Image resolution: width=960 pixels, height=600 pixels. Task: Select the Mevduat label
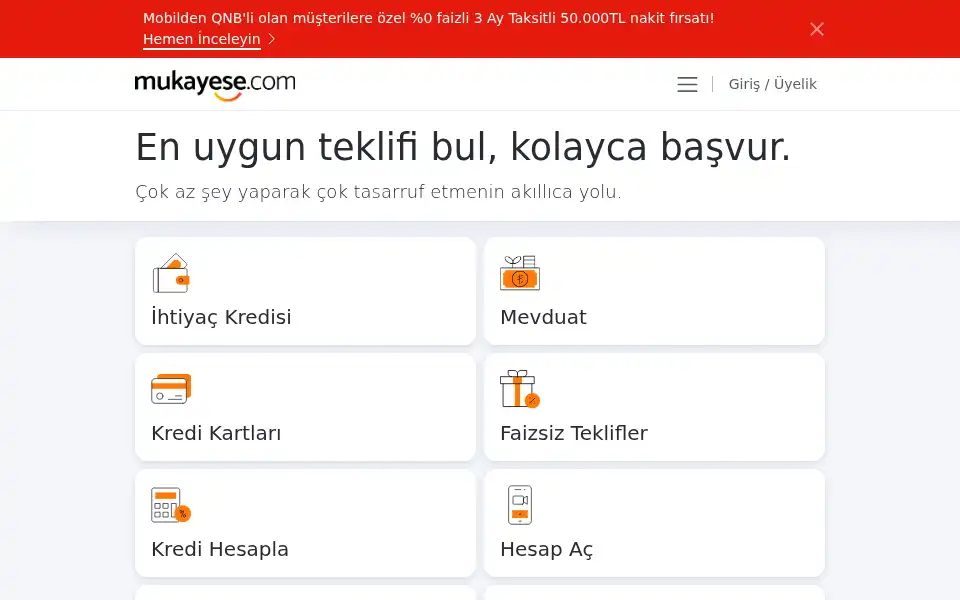click(543, 317)
